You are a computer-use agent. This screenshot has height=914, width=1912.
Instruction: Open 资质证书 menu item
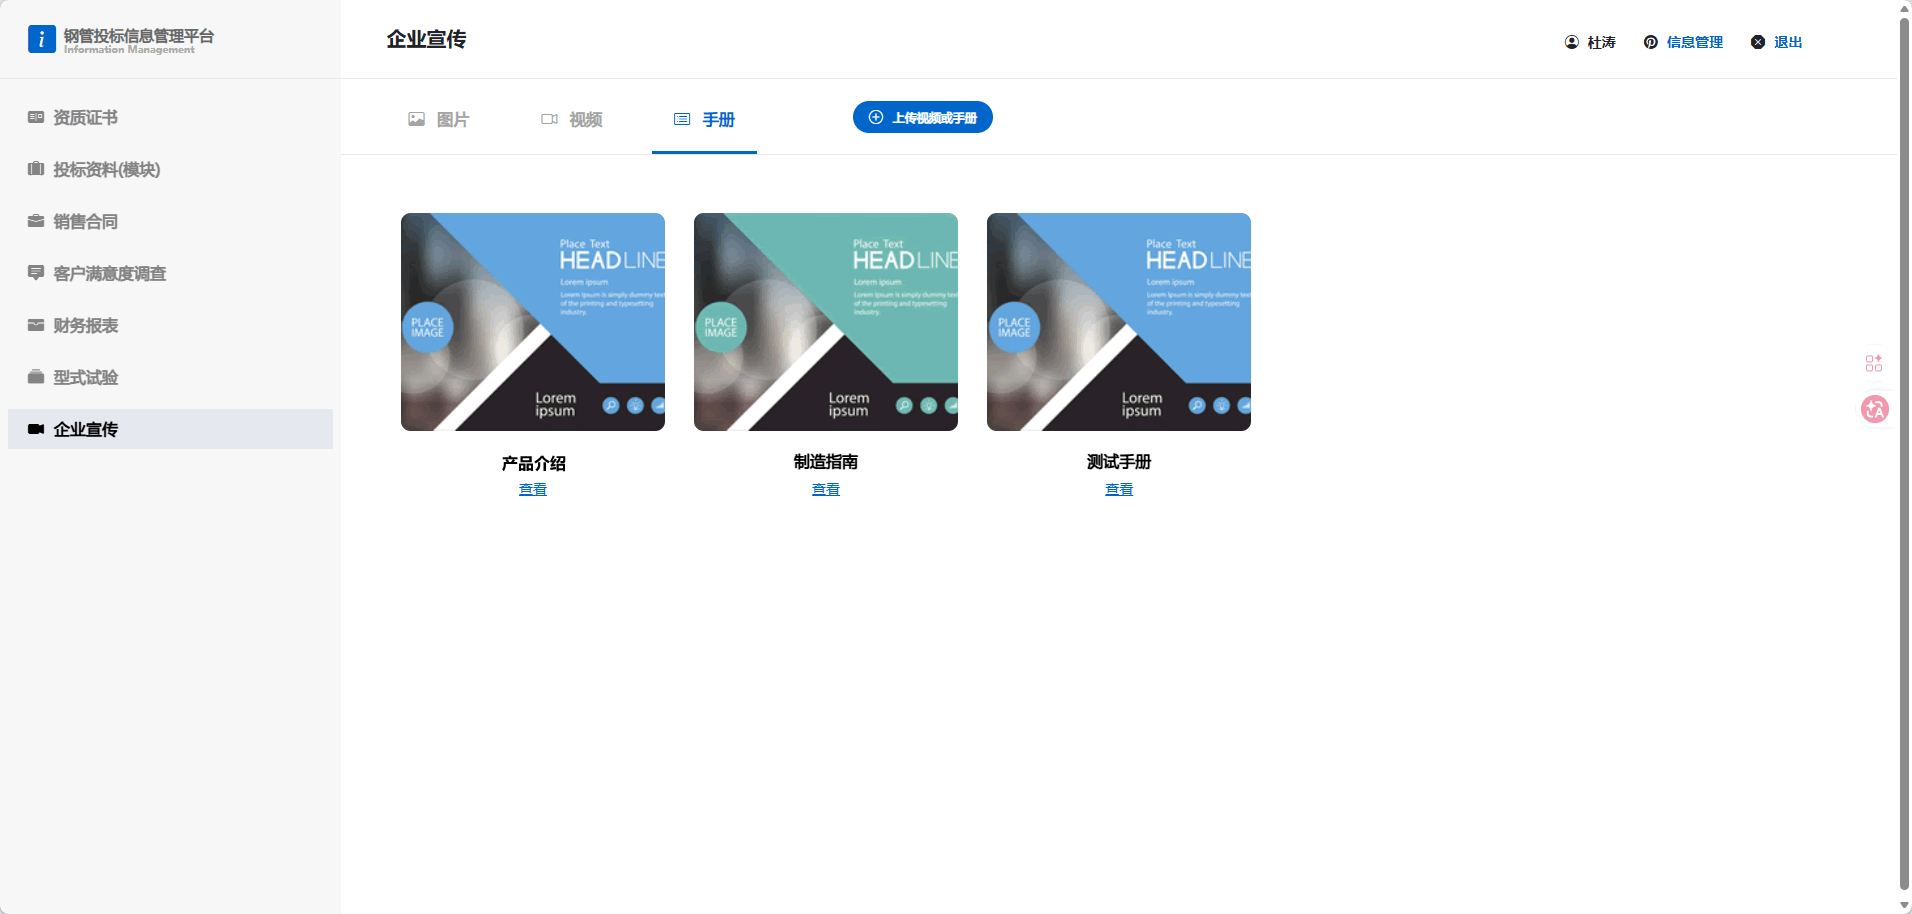170,117
